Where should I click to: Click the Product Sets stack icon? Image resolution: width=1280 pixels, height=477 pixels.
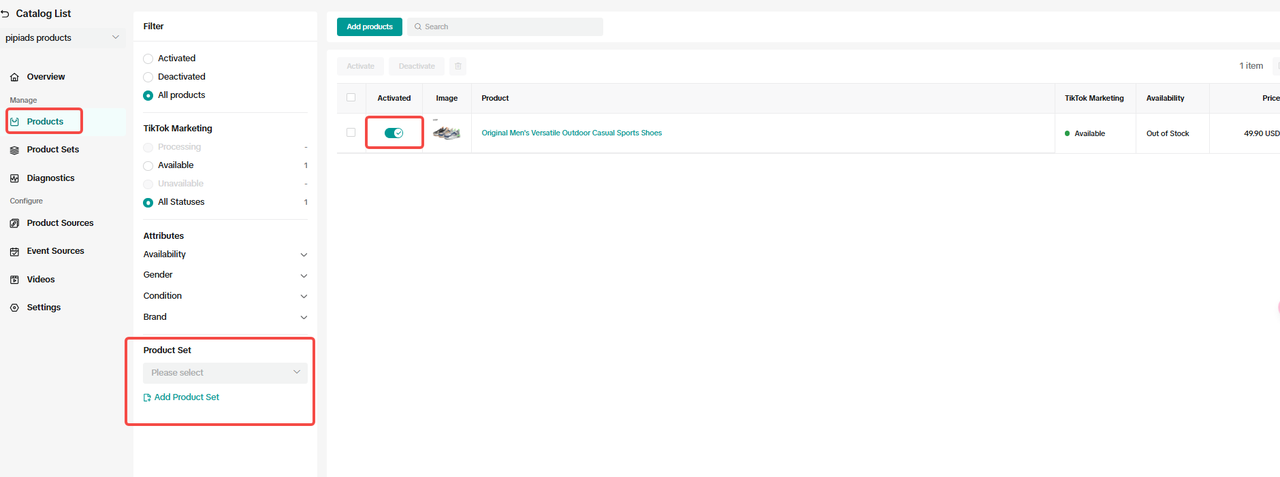14,150
